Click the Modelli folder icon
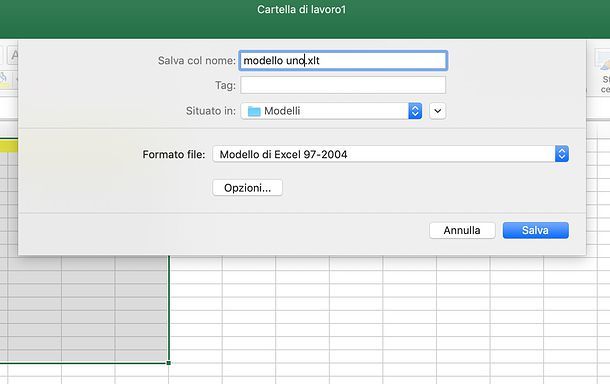This screenshot has width=610, height=384. coord(254,111)
